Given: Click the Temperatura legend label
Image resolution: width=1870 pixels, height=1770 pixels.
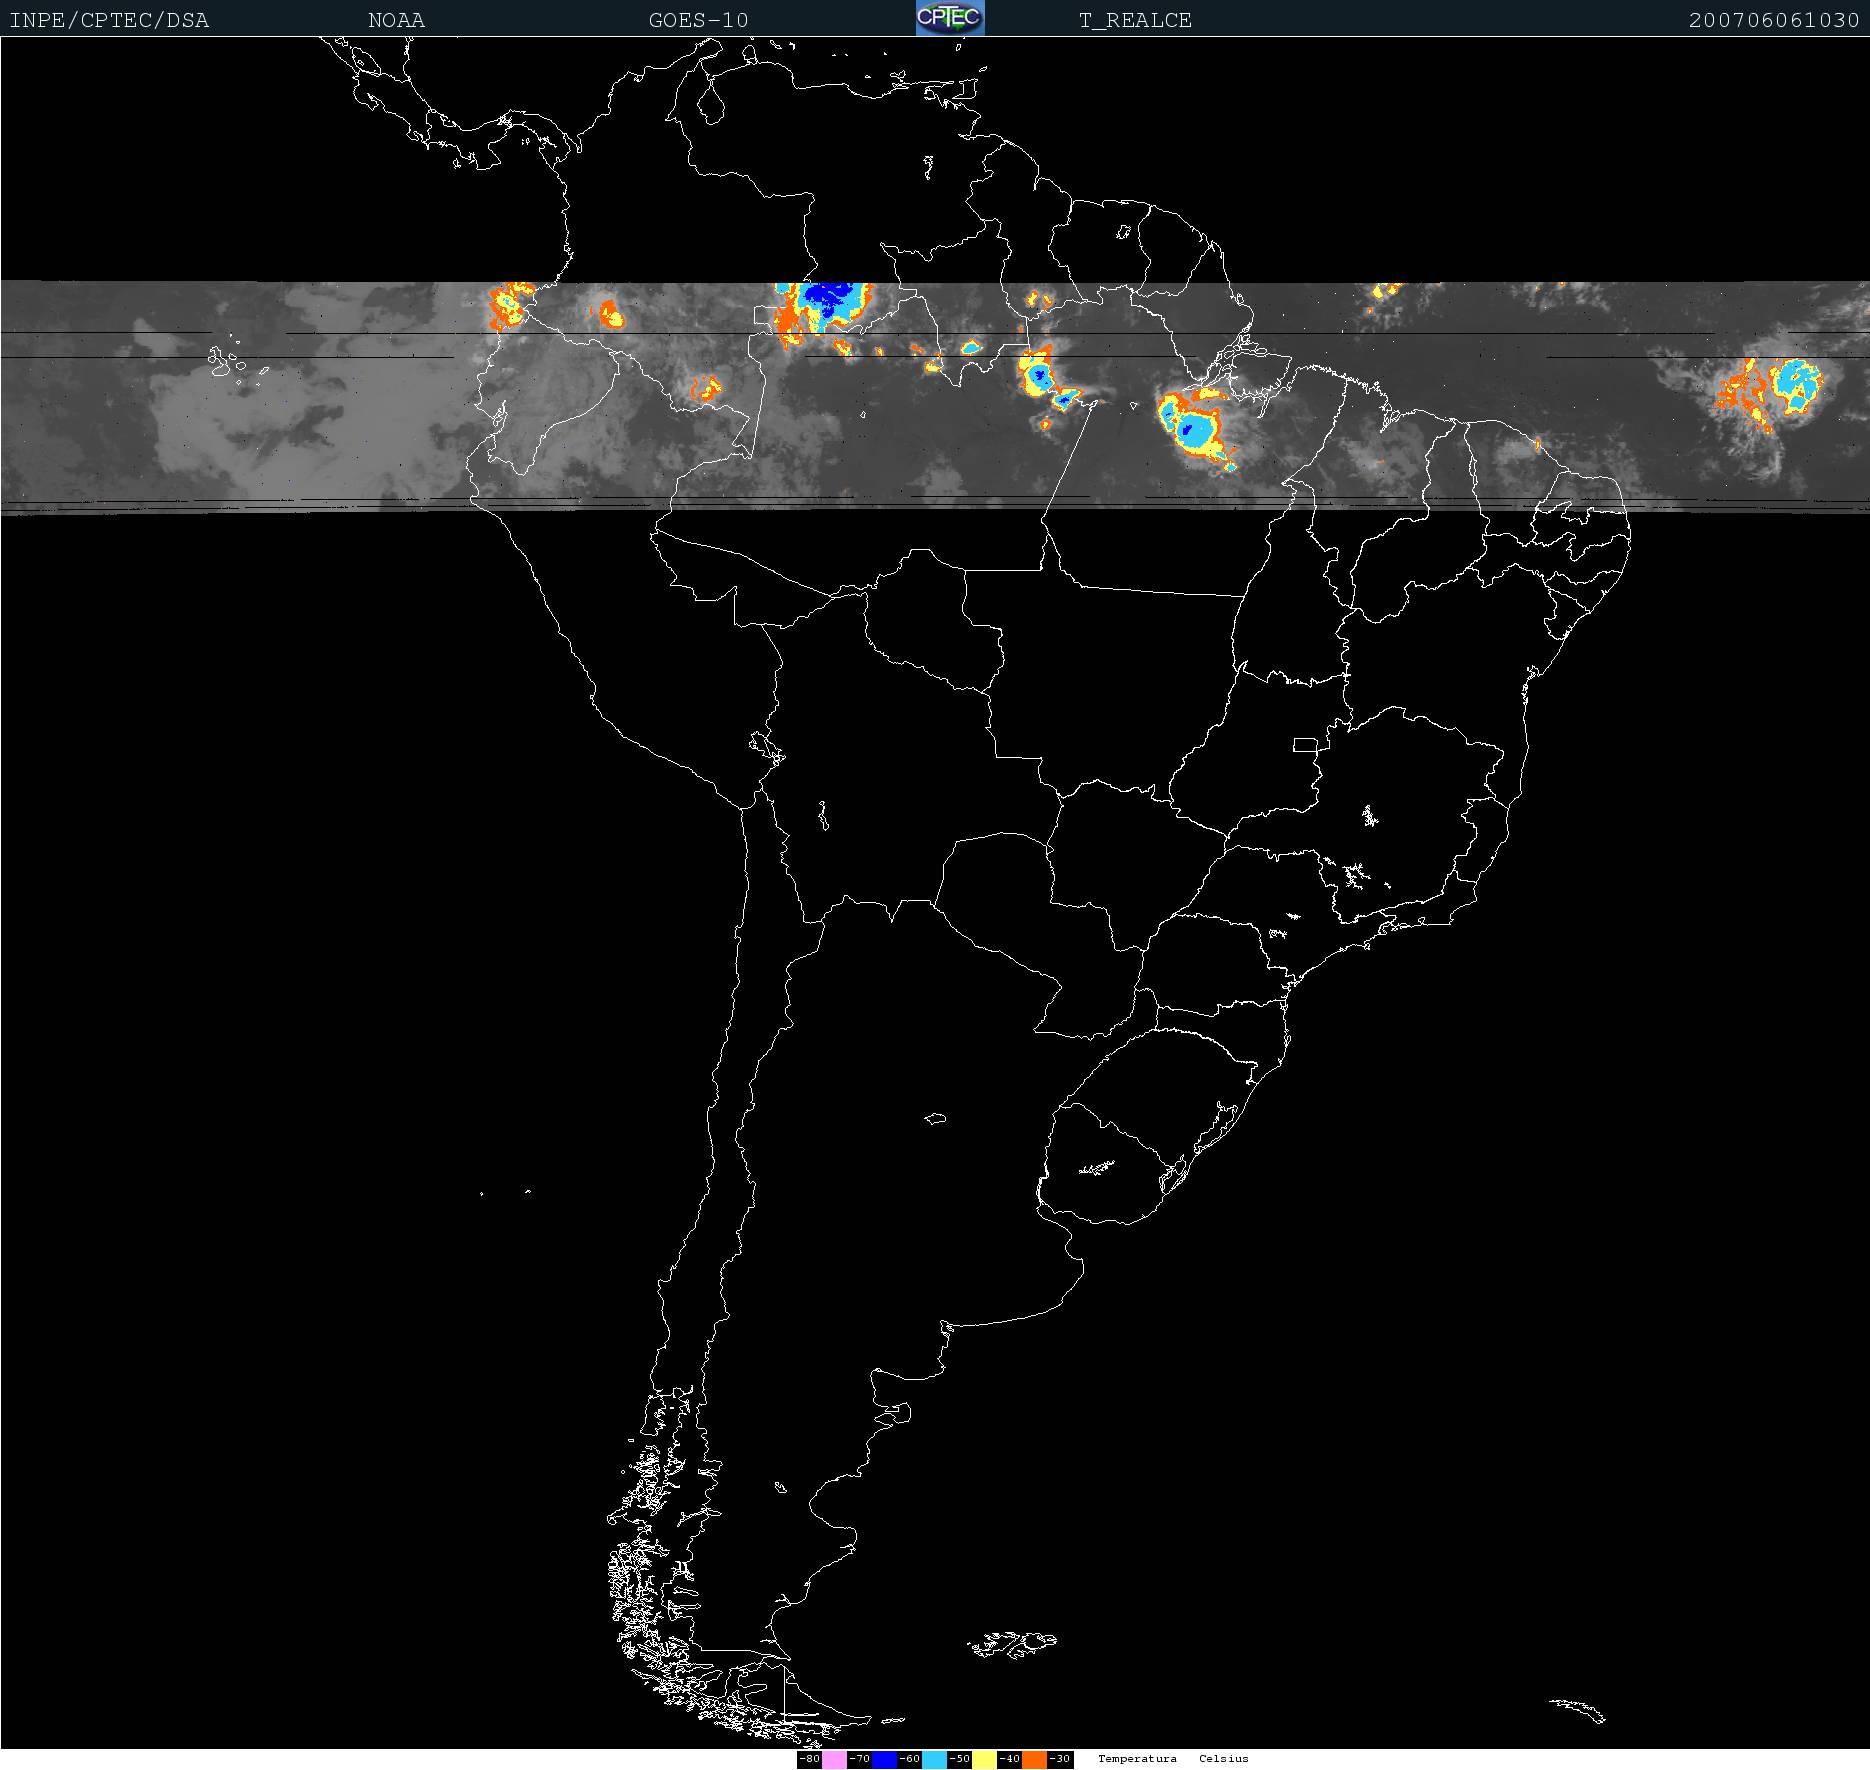Looking at the screenshot, I should (1137, 1758).
